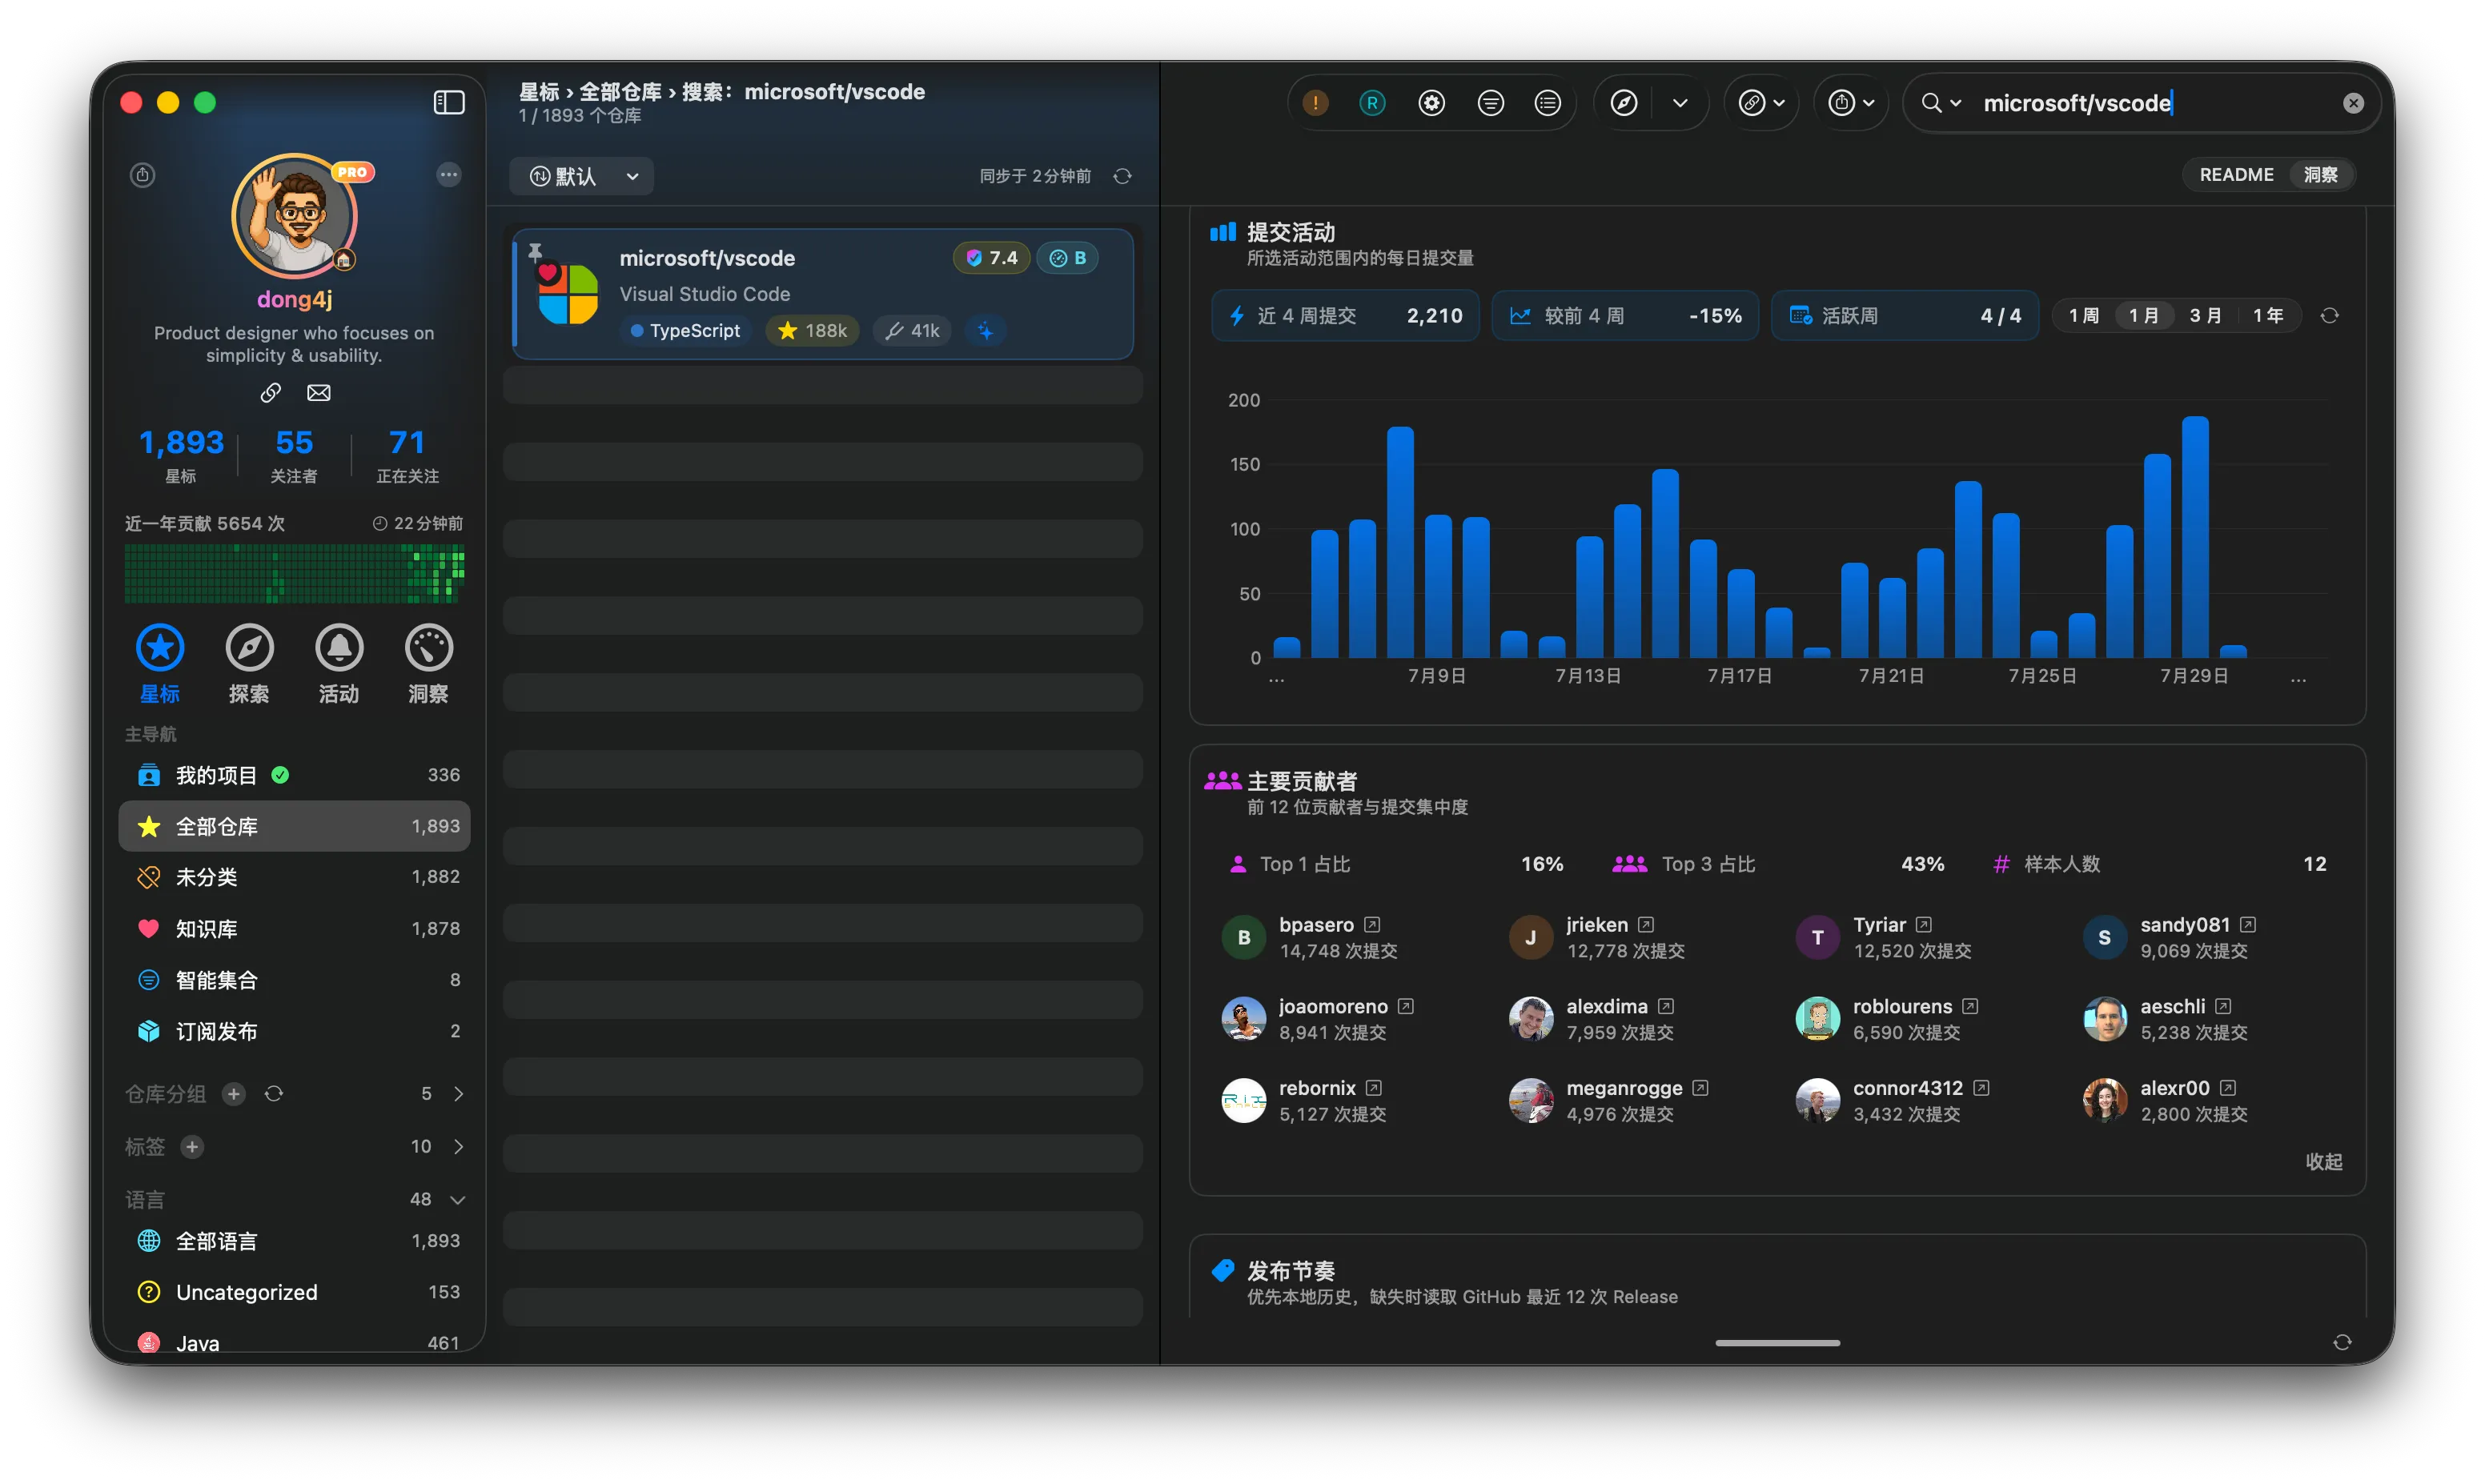
Task: Open the link options dropdown in toolbar
Action: (1761, 103)
